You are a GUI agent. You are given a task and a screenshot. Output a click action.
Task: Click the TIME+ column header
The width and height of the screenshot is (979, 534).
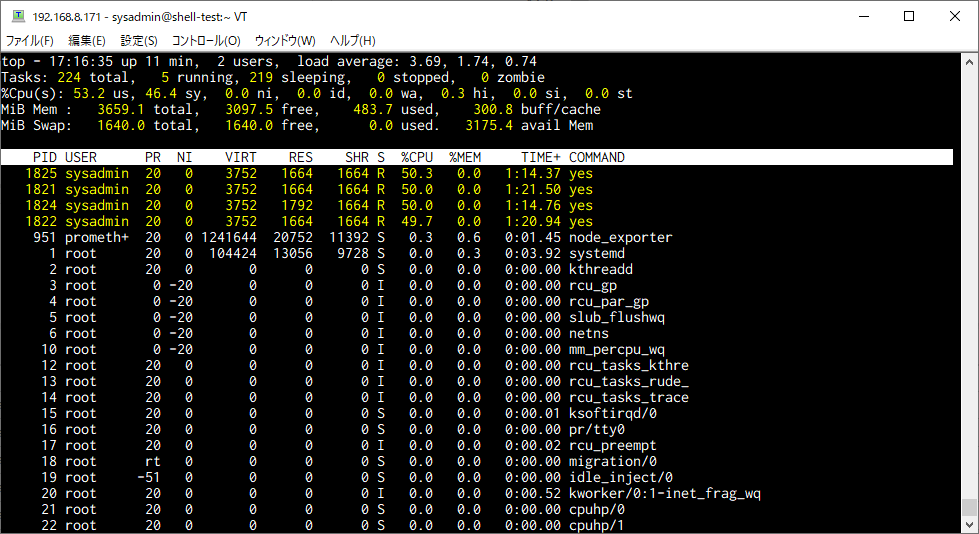click(541, 157)
